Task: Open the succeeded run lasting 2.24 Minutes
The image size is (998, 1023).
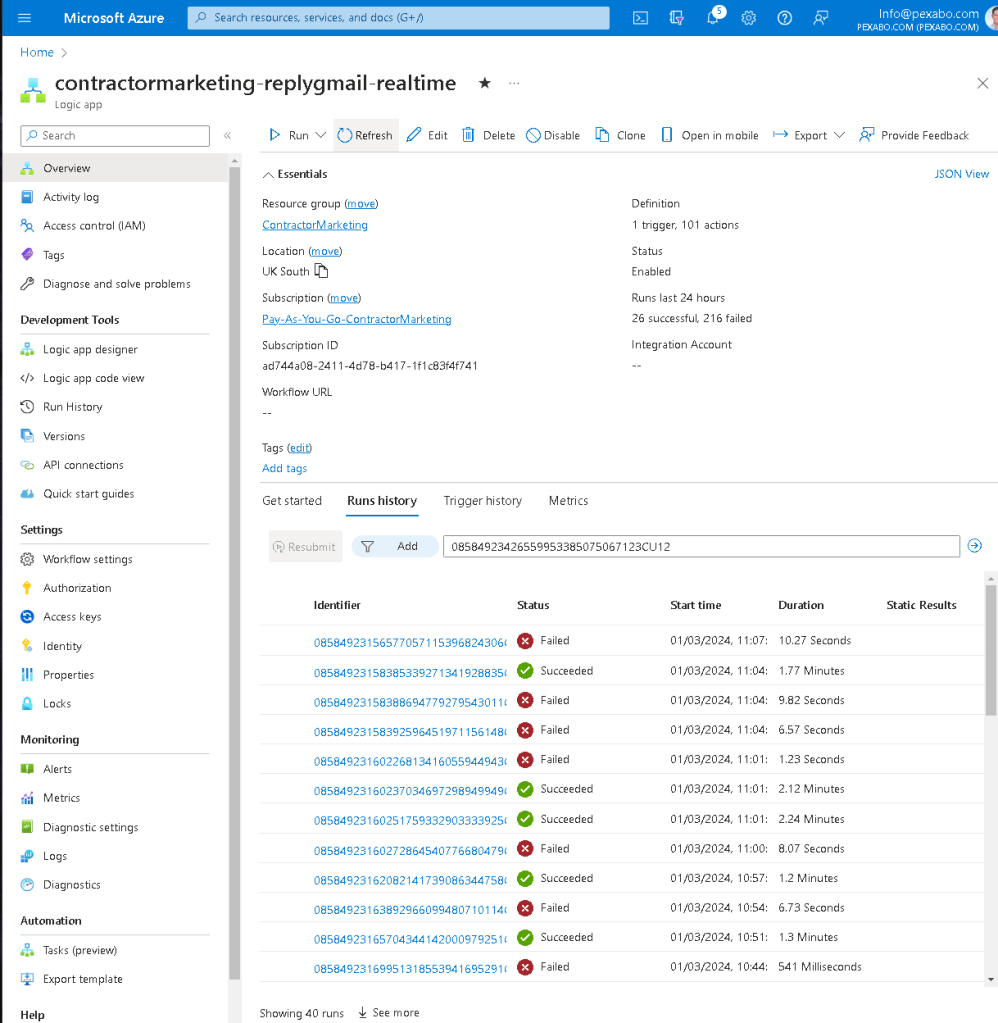Action: tap(410, 820)
